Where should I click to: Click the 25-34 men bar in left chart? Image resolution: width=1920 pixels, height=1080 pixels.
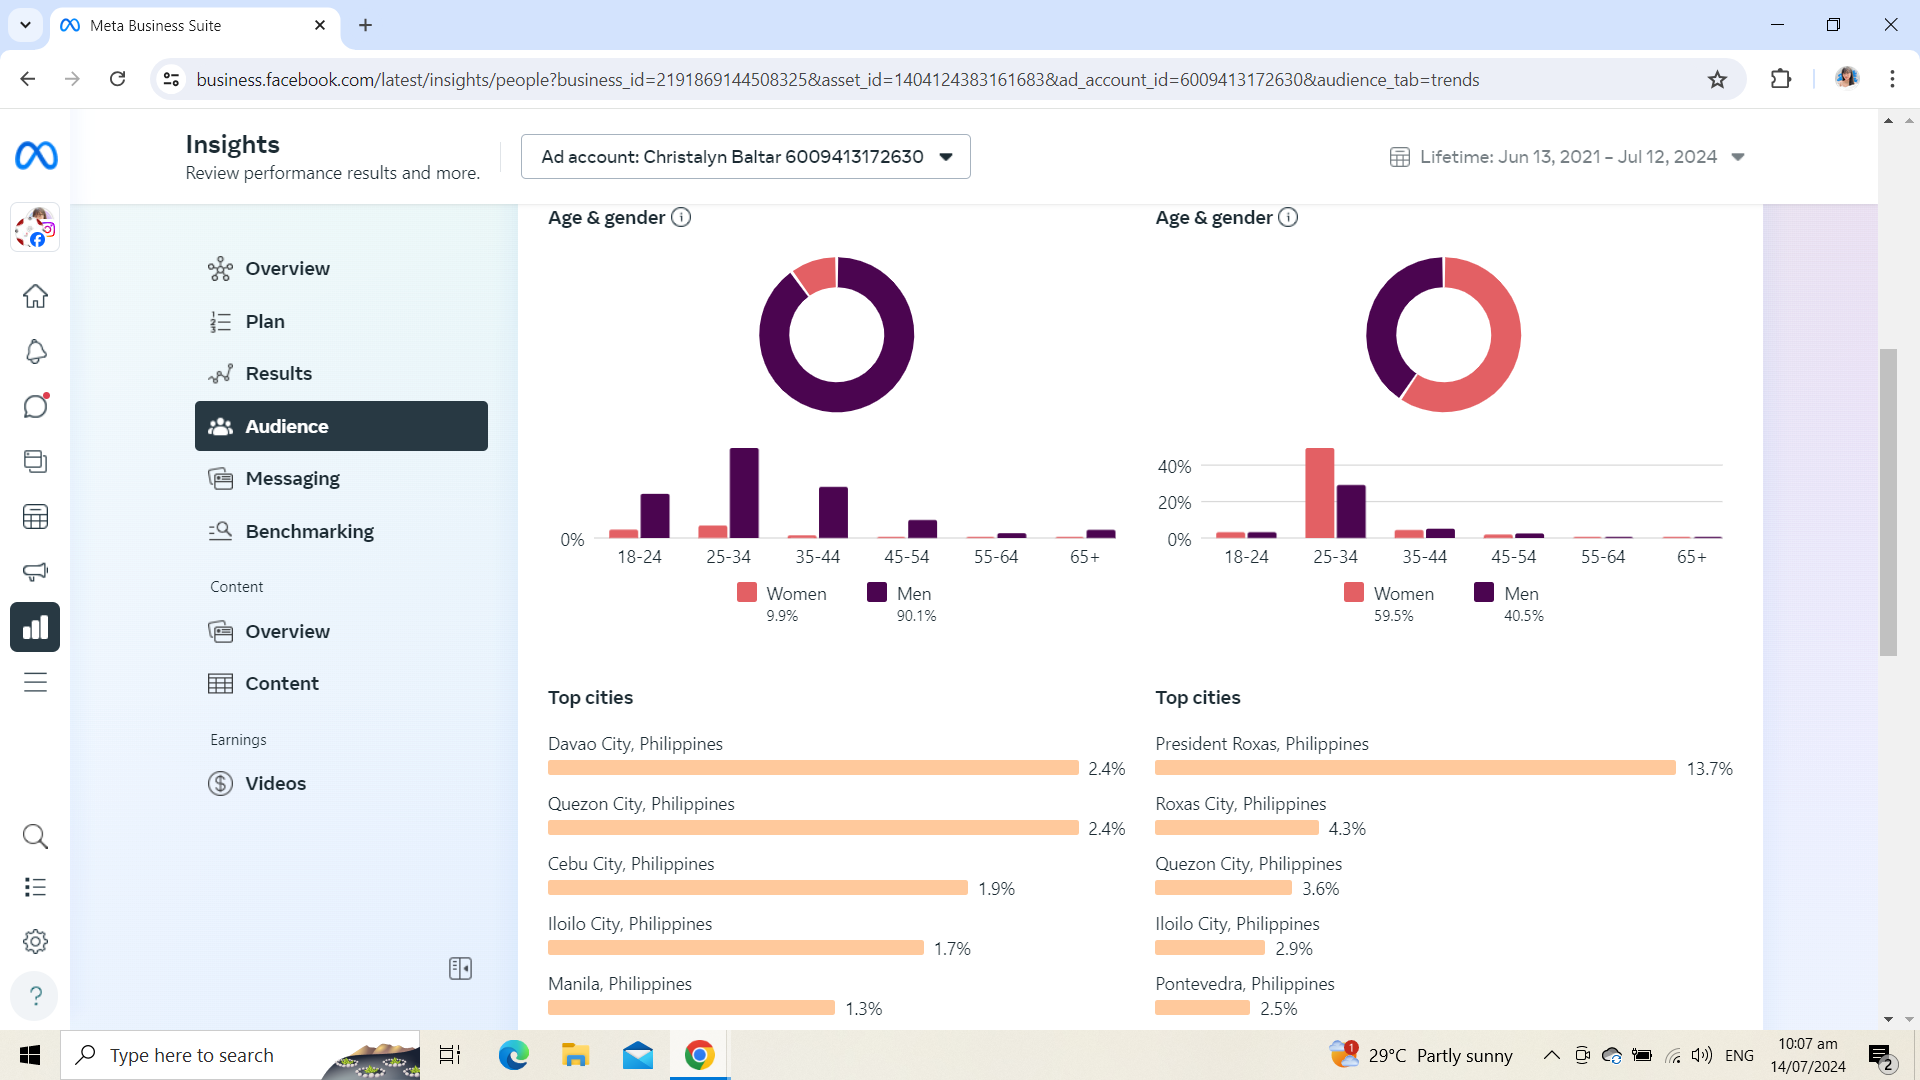coord(744,493)
